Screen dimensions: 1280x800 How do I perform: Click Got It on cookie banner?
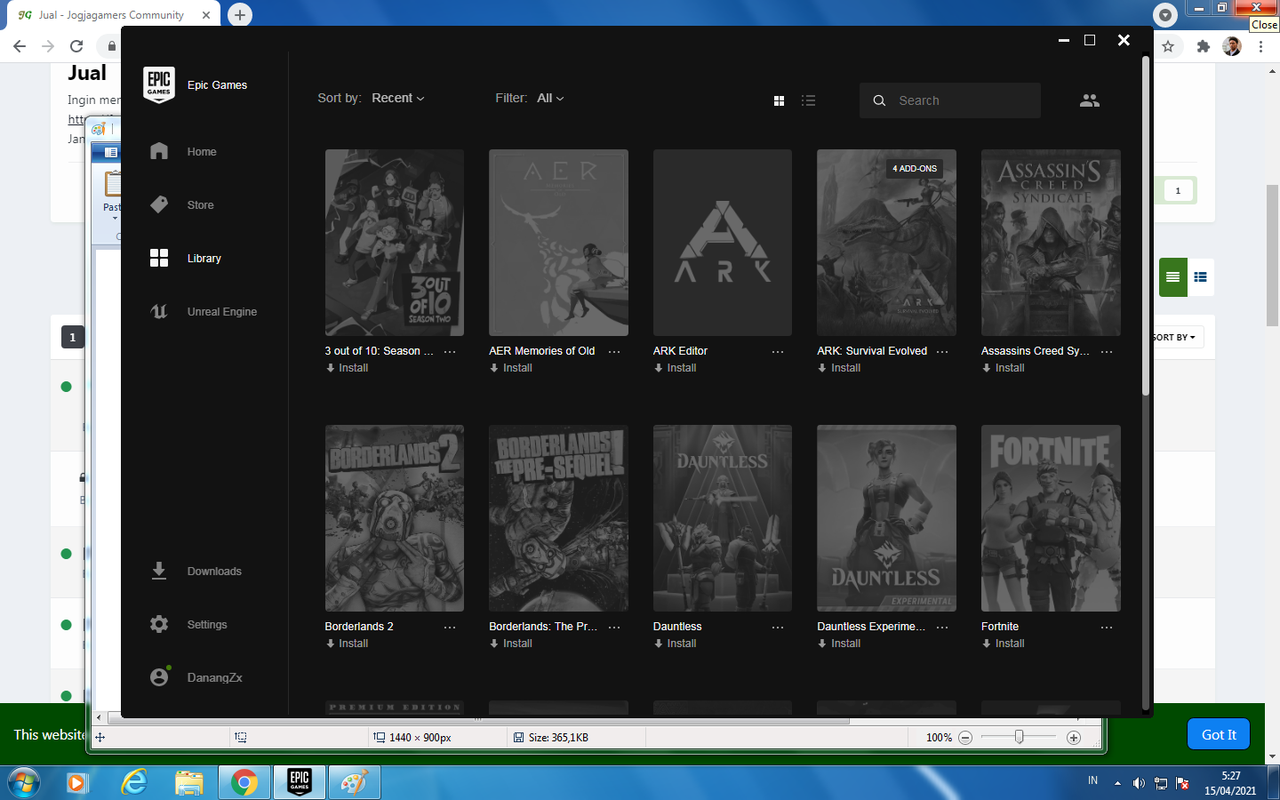1219,734
